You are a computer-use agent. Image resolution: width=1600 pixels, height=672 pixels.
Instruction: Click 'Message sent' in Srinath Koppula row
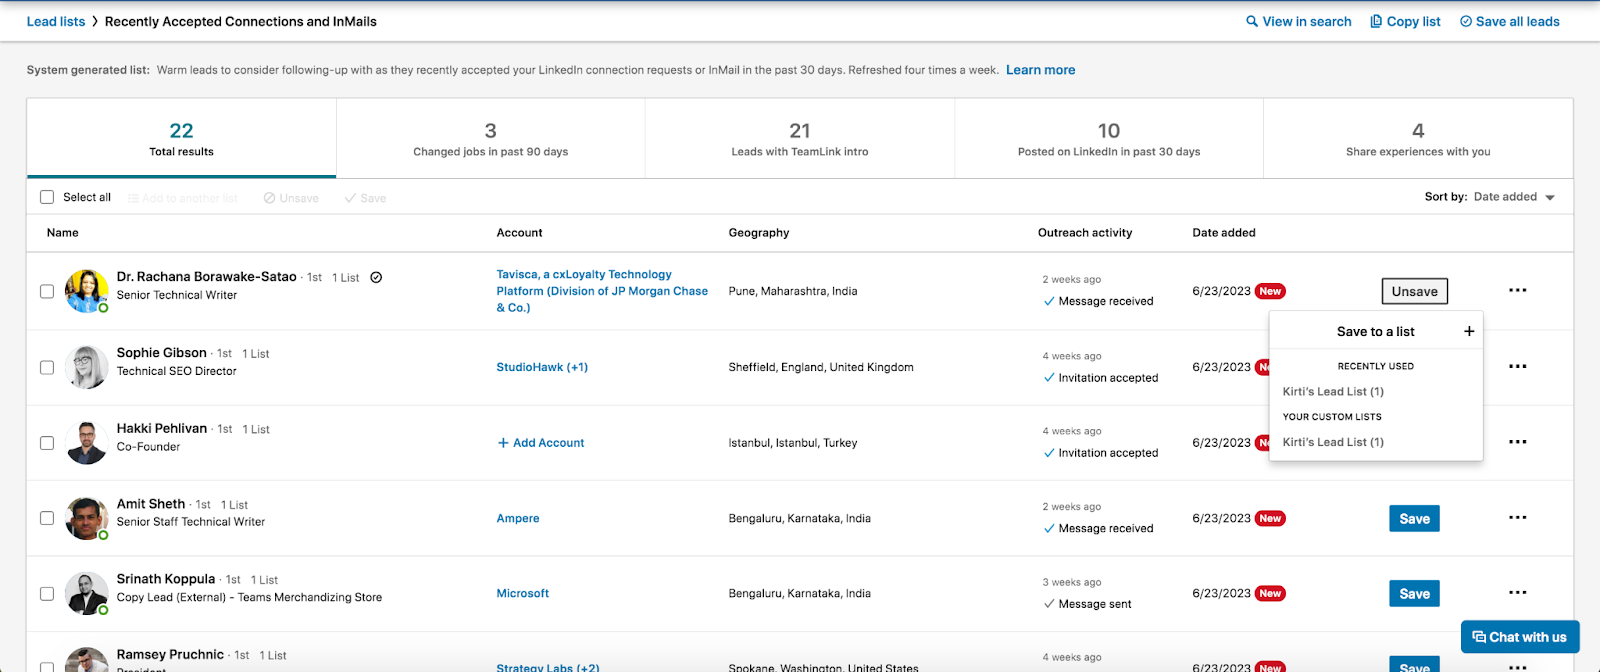pos(1095,604)
